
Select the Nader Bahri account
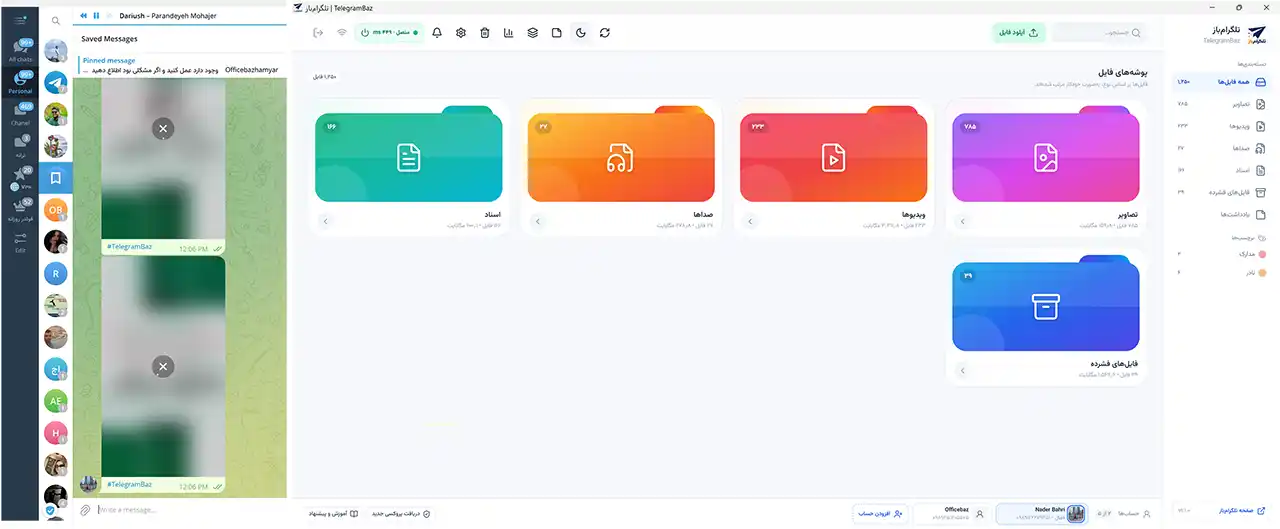tap(1042, 513)
